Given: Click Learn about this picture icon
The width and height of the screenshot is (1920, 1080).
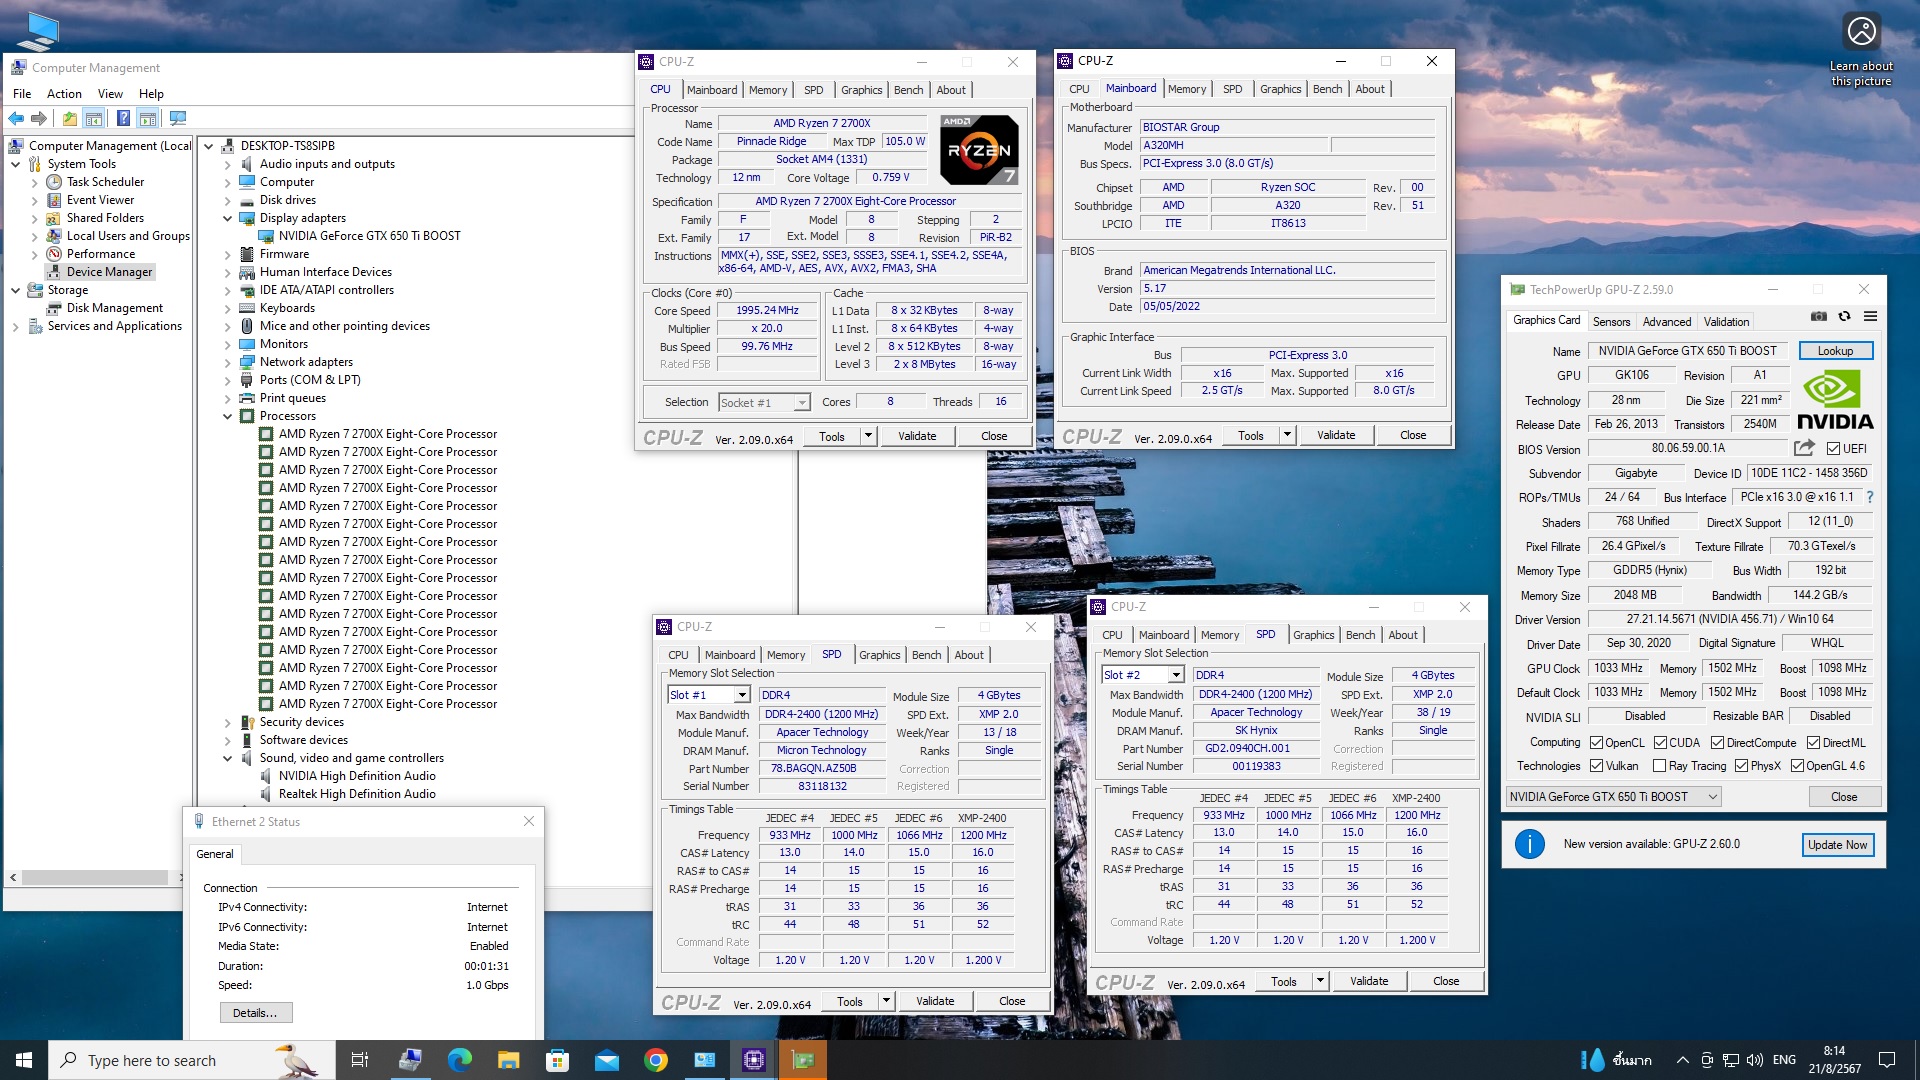Looking at the screenshot, I should pos(1861,32).
